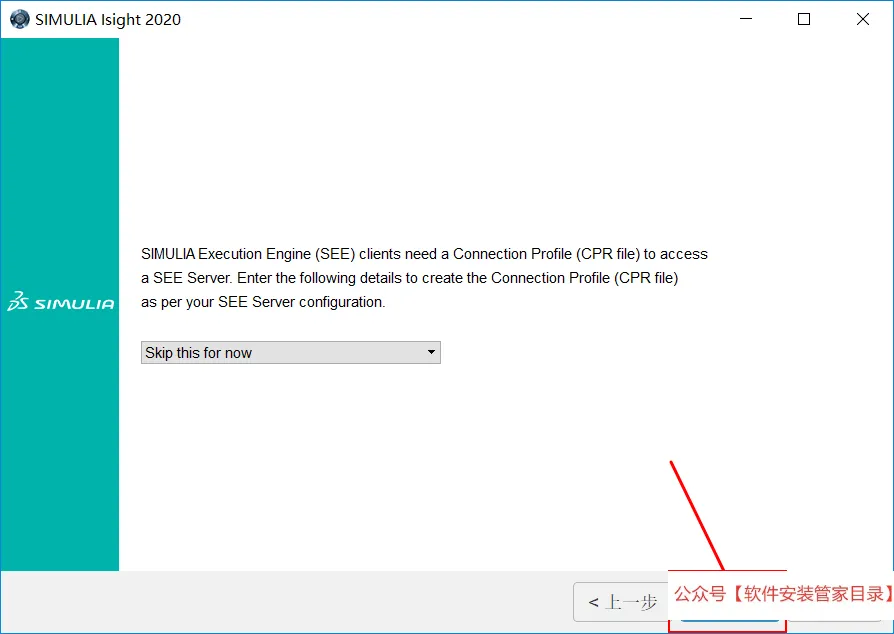Click the 'as per your SEE Server configuration.' text

pos(263,302)
